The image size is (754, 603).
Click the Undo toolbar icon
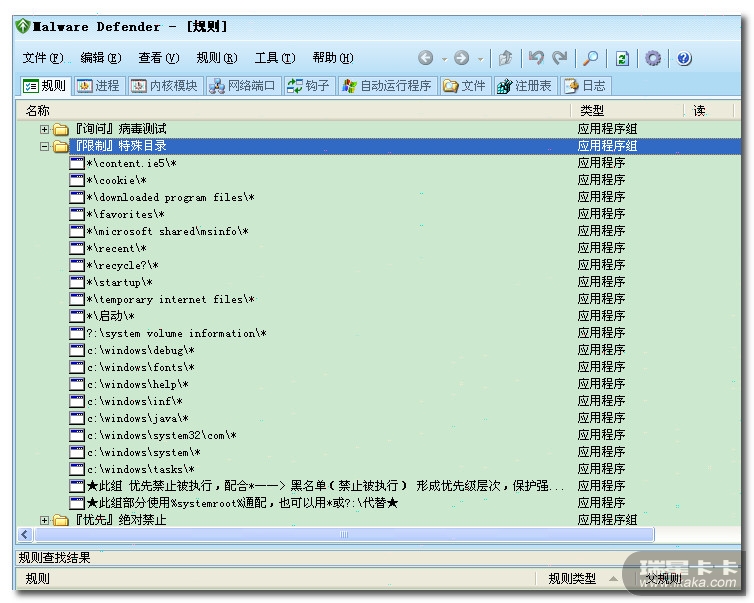pos(536,58)
